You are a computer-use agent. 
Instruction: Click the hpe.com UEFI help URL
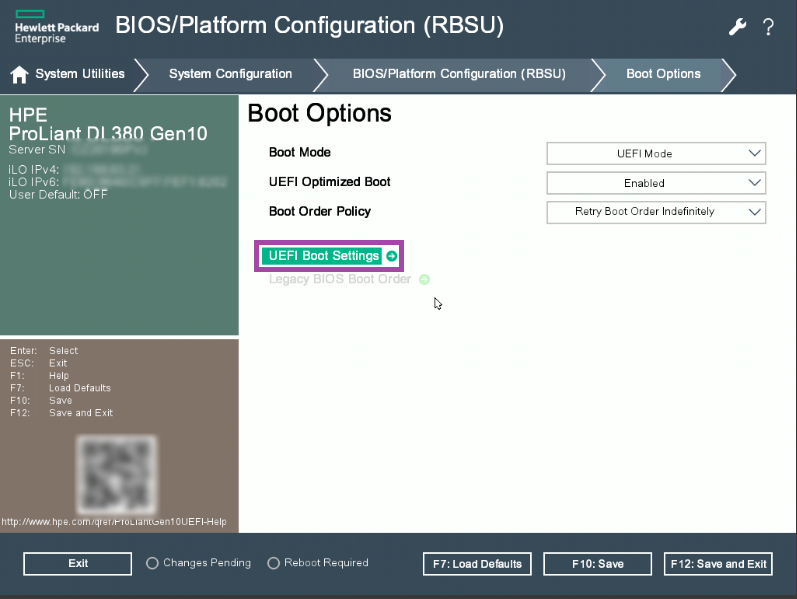click(x=114, y=522)
